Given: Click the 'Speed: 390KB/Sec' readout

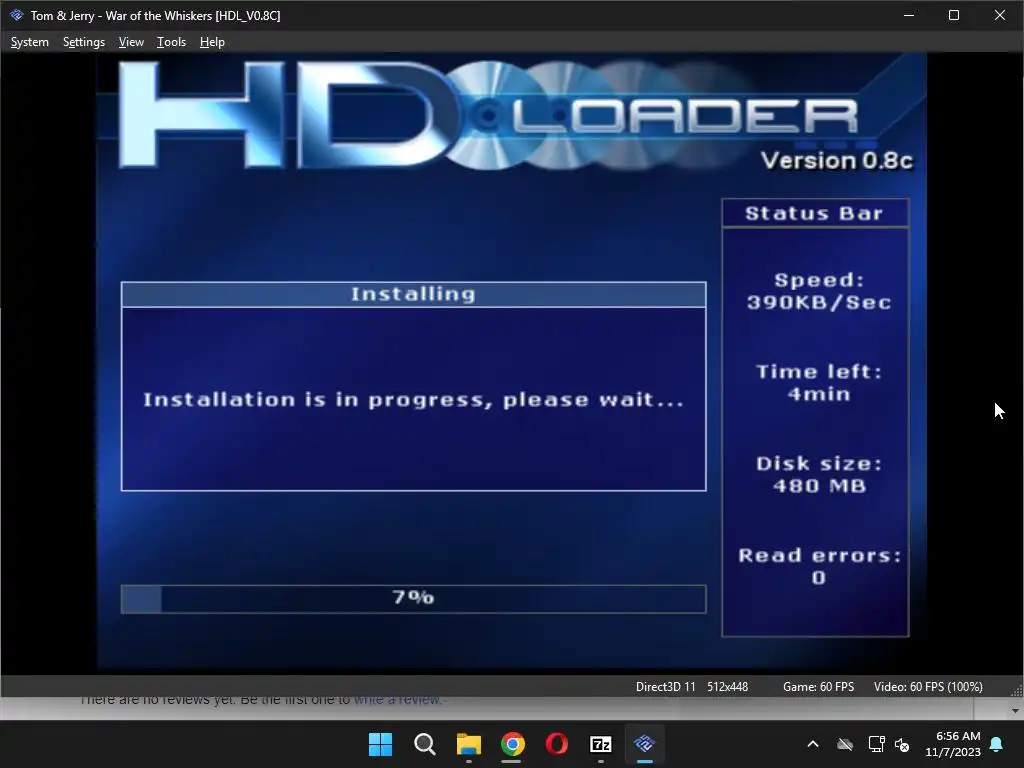Looking at the screenshot, I should pos(819,291).
